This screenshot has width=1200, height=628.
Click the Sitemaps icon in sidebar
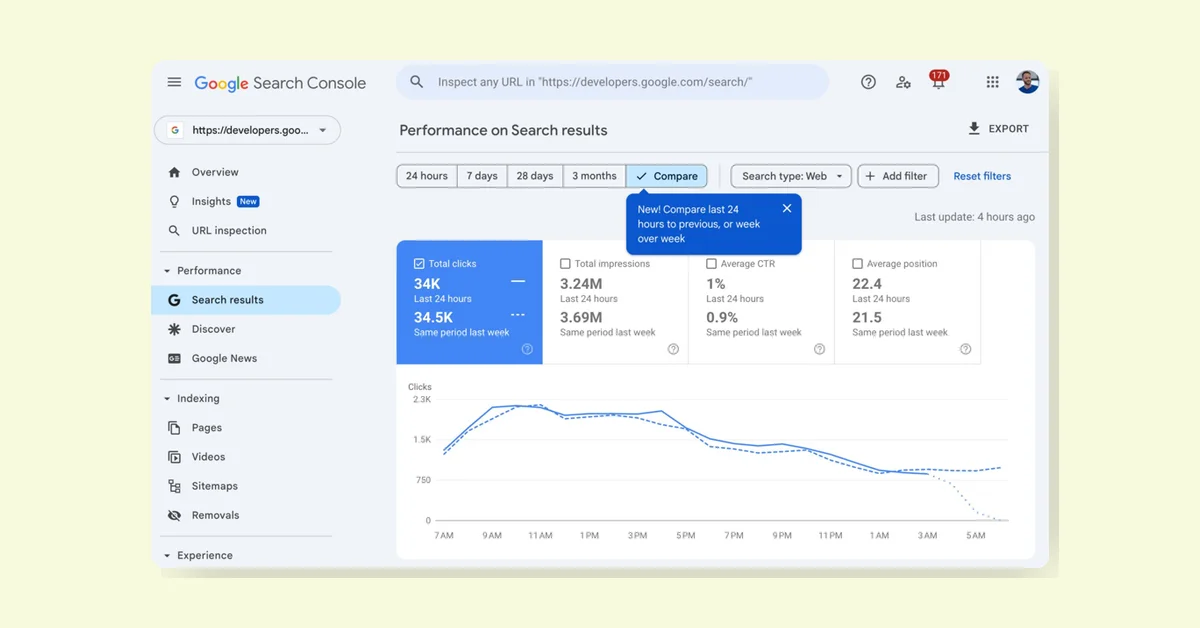click(x=174, y=486)
